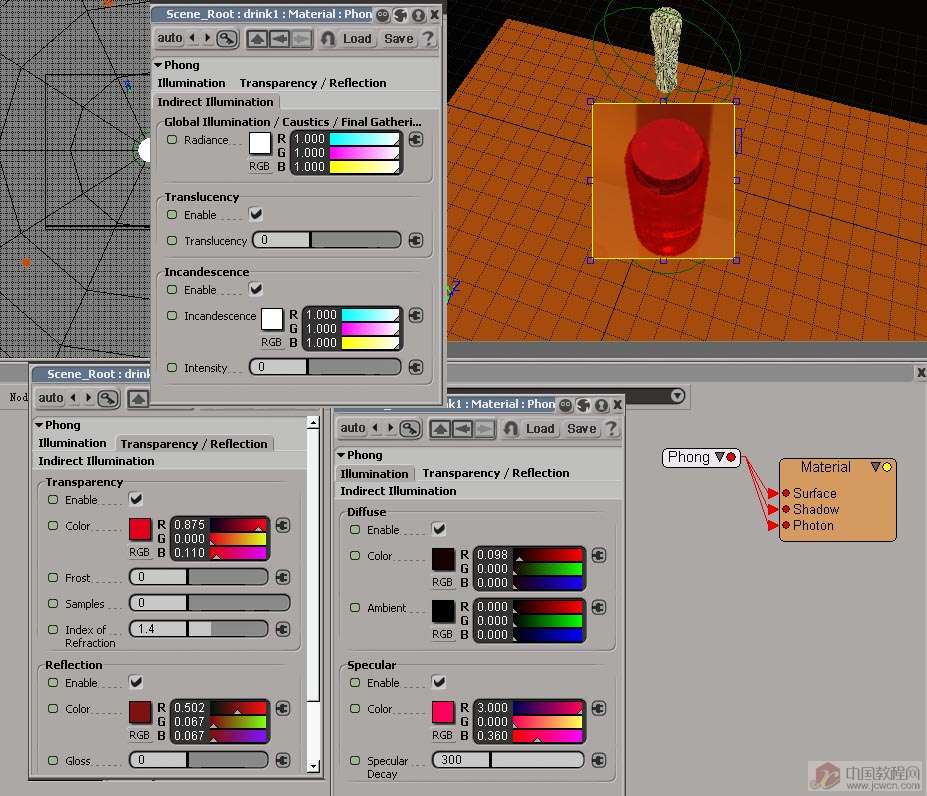
Task: Click the green animation dot next to Radiance
Action: (x=172, y=140)
